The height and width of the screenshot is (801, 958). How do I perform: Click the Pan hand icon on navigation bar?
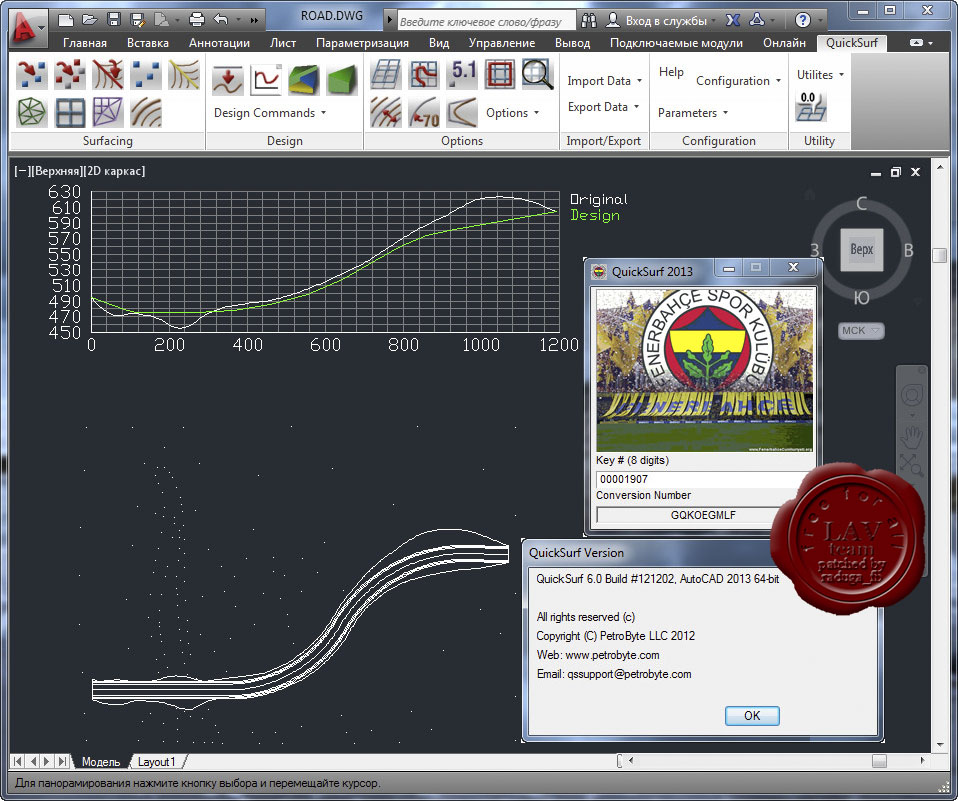912,436
